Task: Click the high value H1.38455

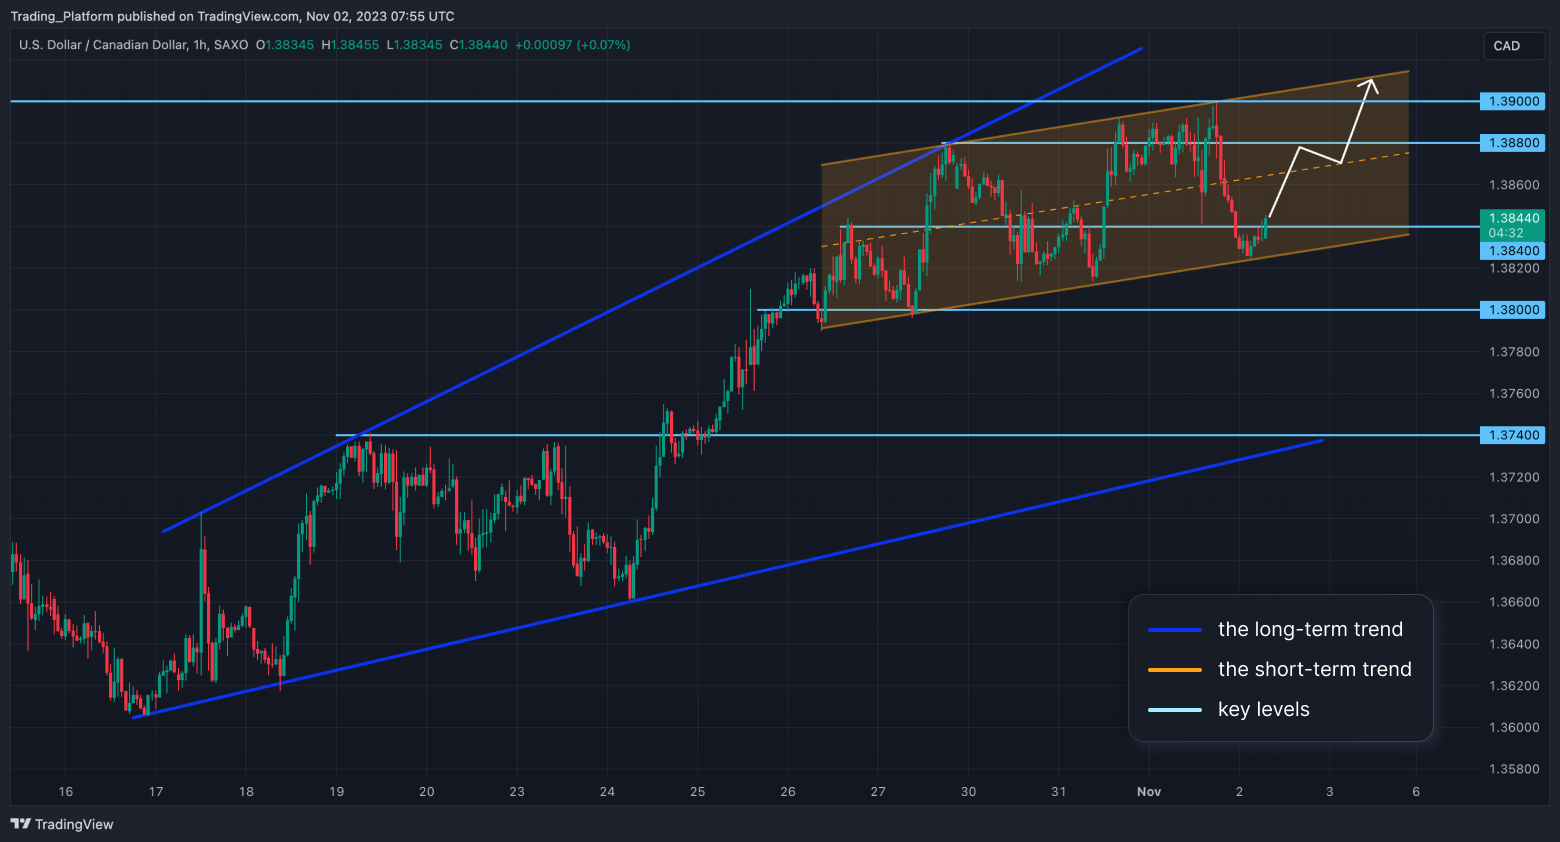Action: 350,45
